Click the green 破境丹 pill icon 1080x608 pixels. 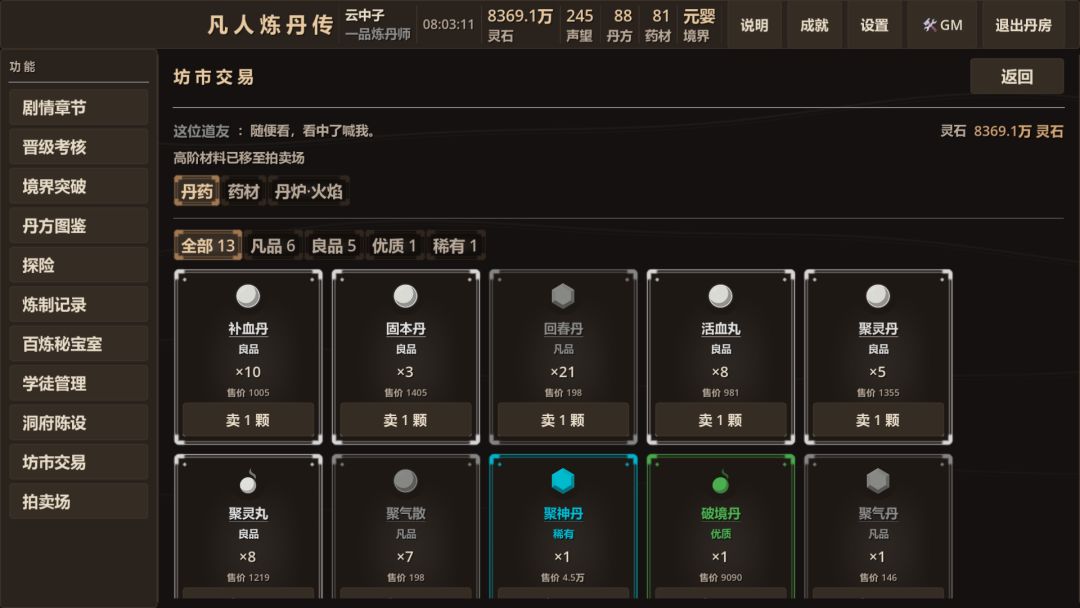[x=720, y=482]
